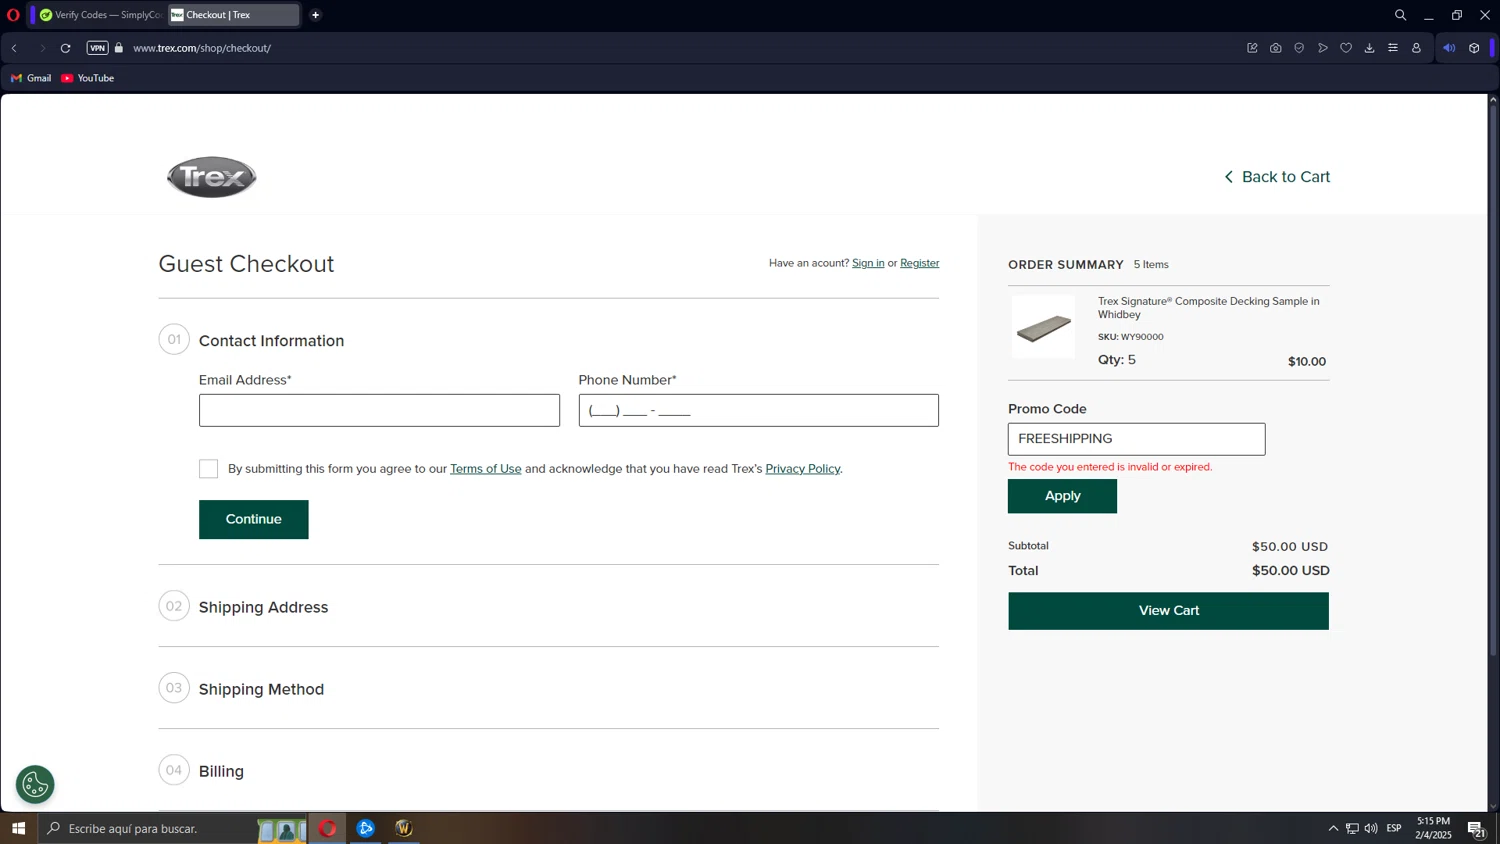1500x844 pixels.
Task: Switch to Verify Codes SimplyCodes tab
Action: coord(100,15)
